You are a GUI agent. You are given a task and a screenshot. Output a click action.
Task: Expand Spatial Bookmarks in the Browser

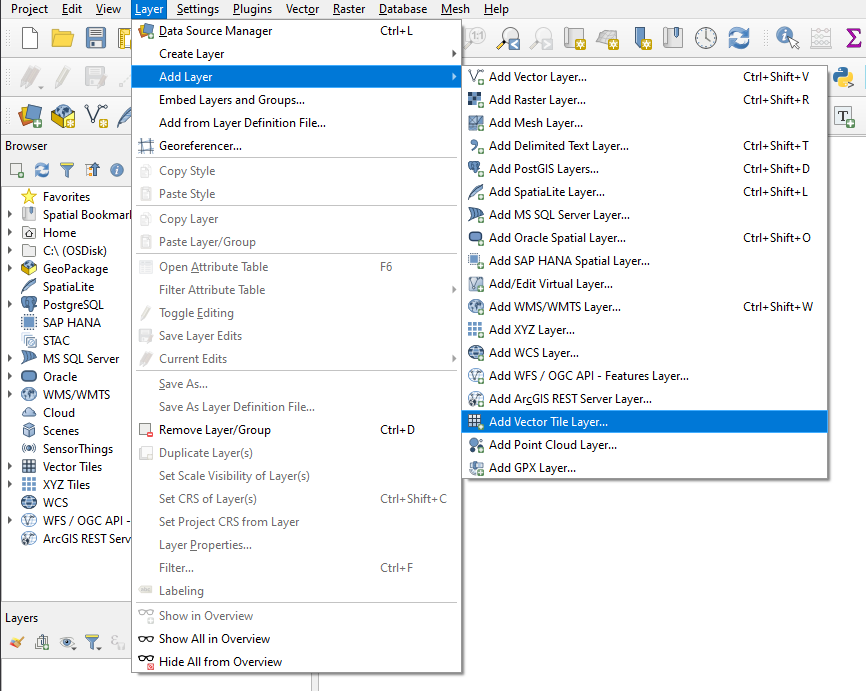tap(8, 214)
